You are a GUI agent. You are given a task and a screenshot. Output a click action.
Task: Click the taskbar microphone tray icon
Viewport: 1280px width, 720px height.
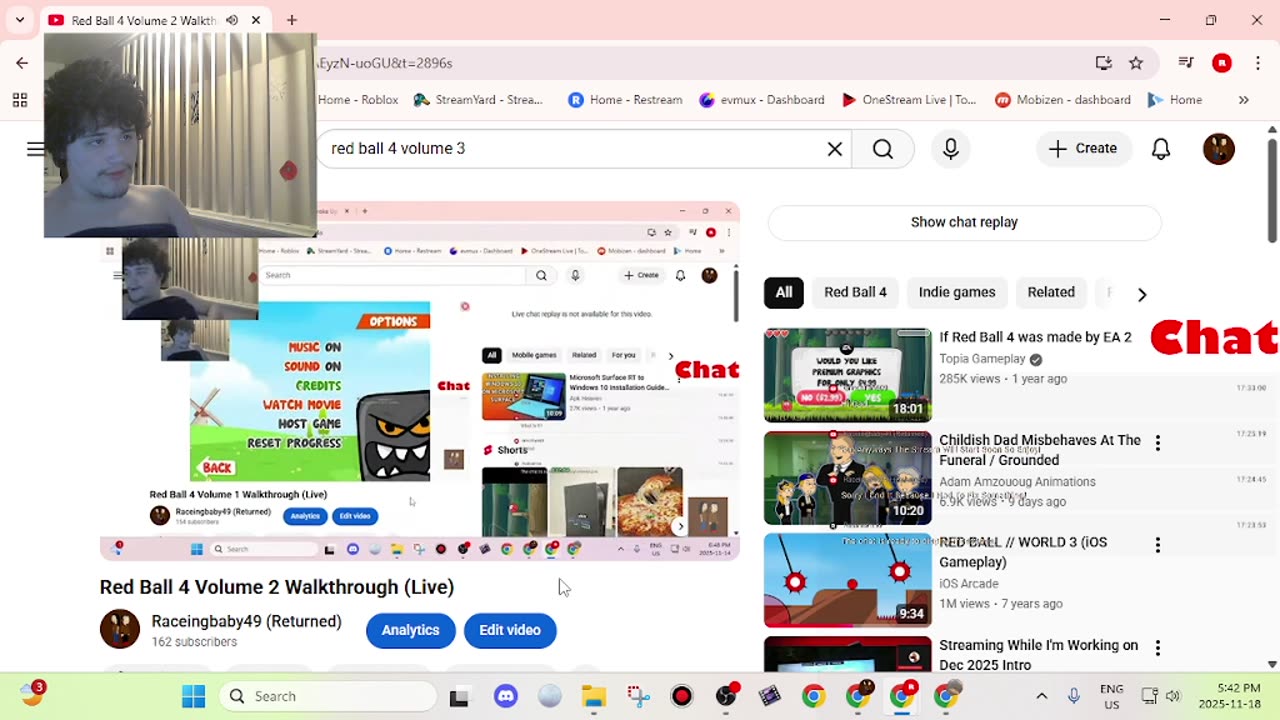[1074, 696]
